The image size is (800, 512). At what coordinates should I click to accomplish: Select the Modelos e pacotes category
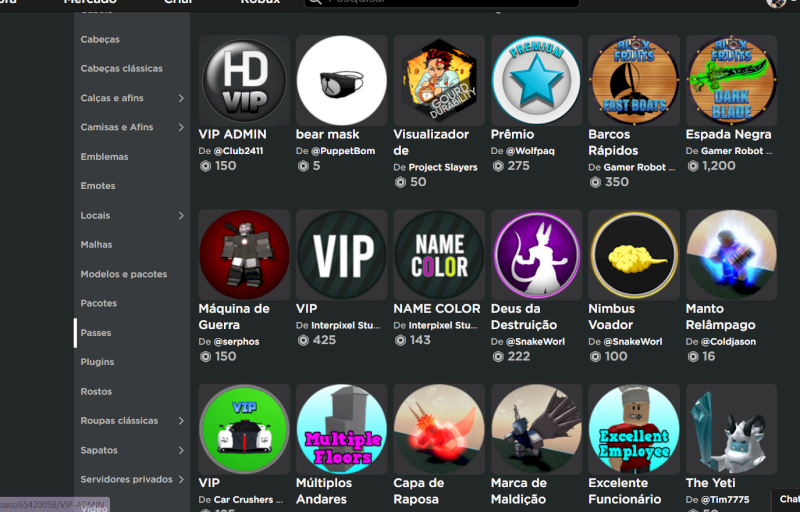123,274
